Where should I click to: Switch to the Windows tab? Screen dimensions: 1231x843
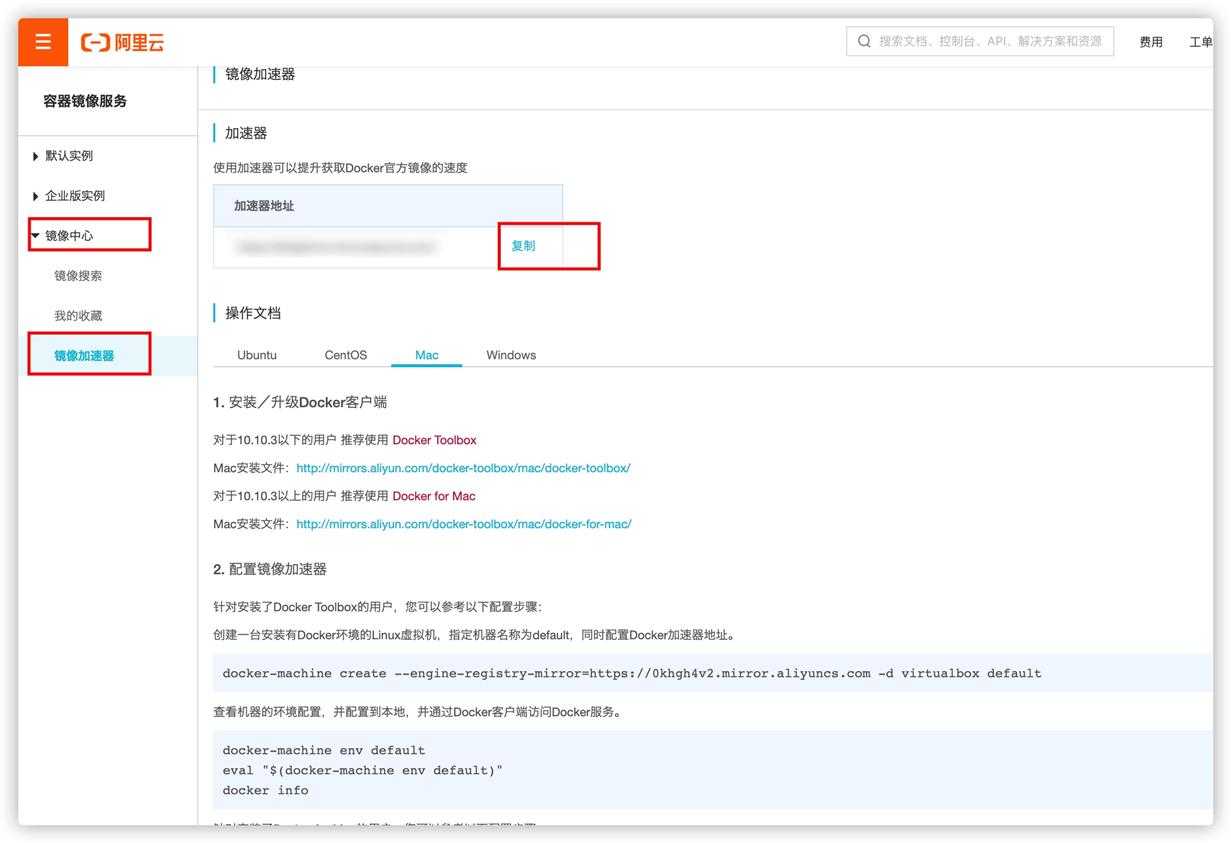coord(511,355)
